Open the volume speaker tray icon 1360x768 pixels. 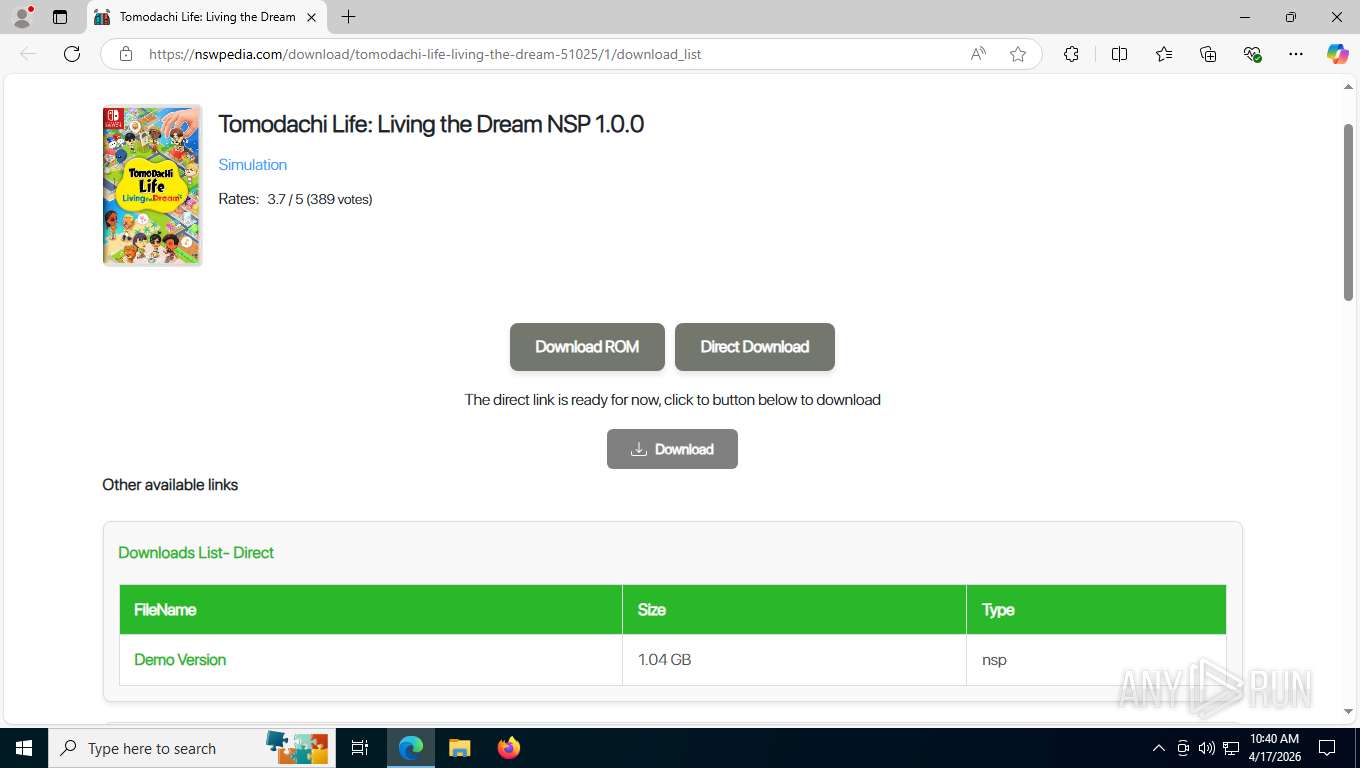pyautogui.click(x=1206, y=748)
